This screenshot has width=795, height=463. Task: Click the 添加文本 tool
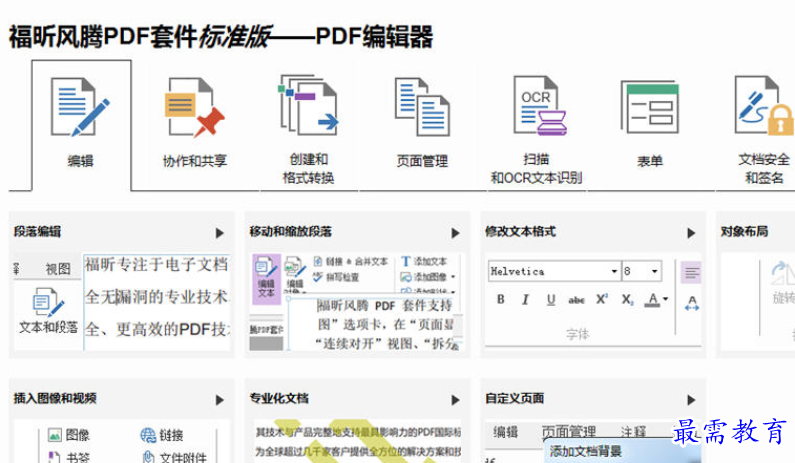424,261
